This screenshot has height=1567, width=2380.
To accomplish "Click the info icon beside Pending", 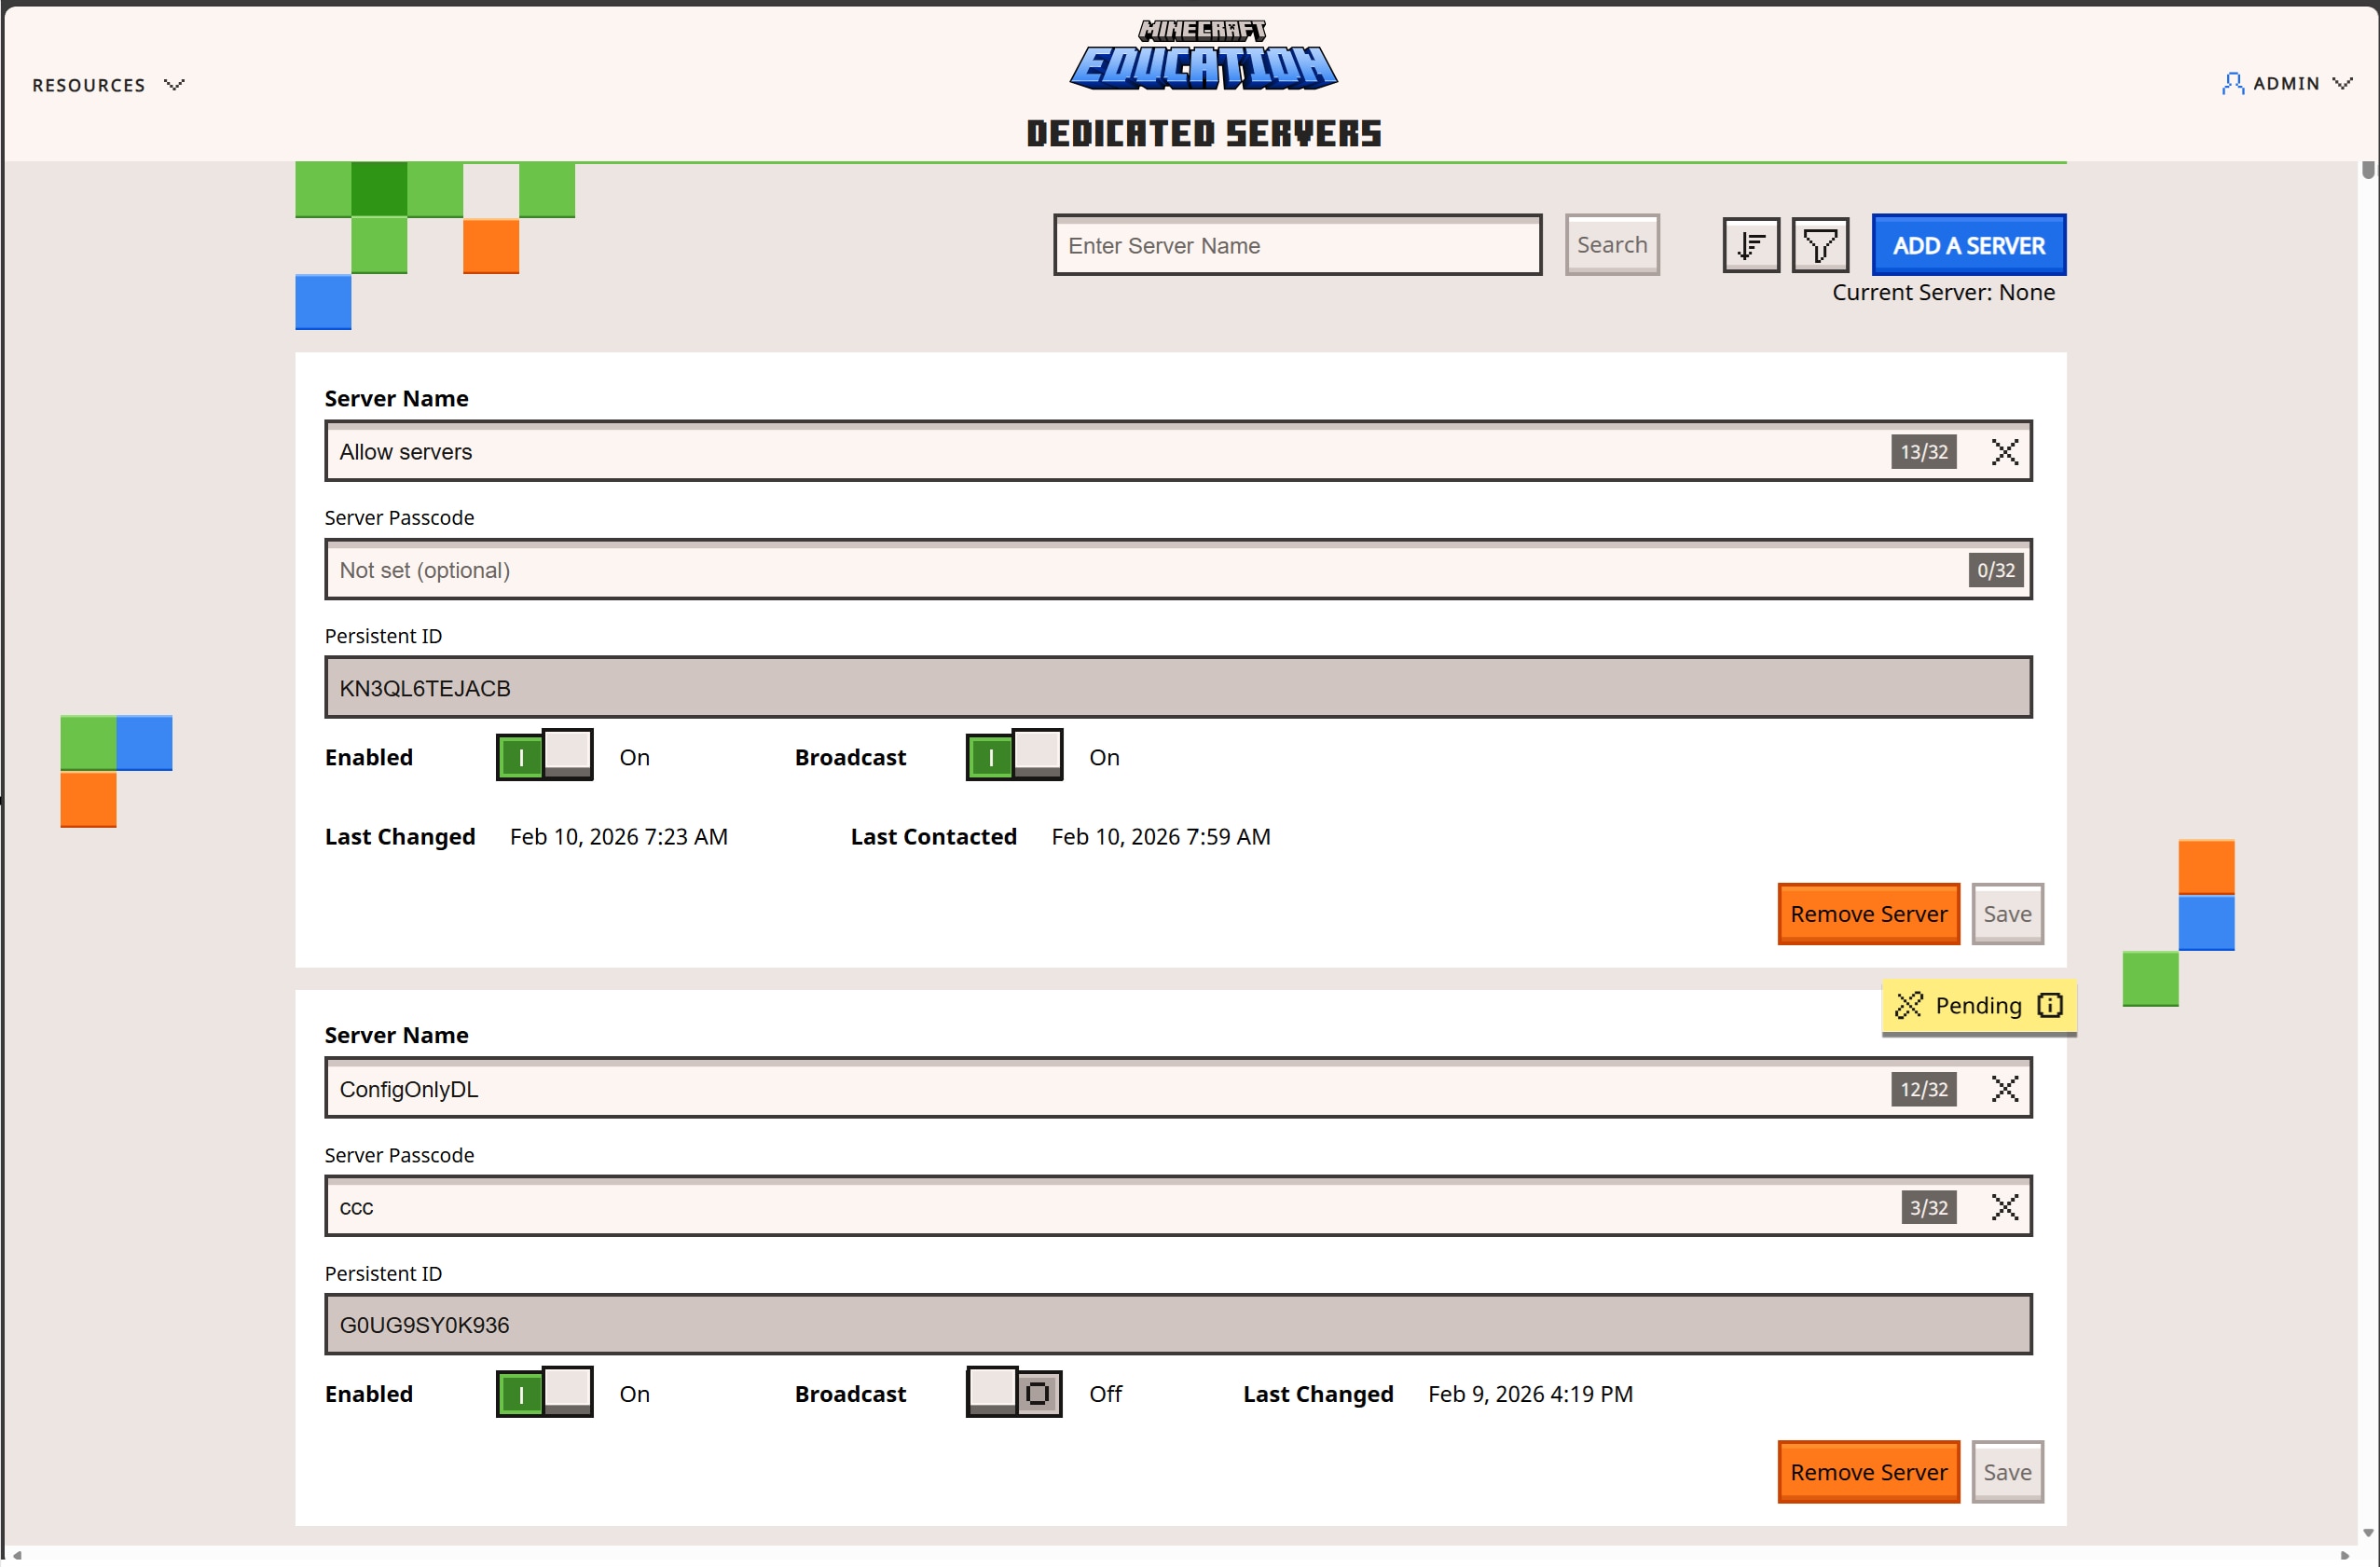I will [2051, 1006].
